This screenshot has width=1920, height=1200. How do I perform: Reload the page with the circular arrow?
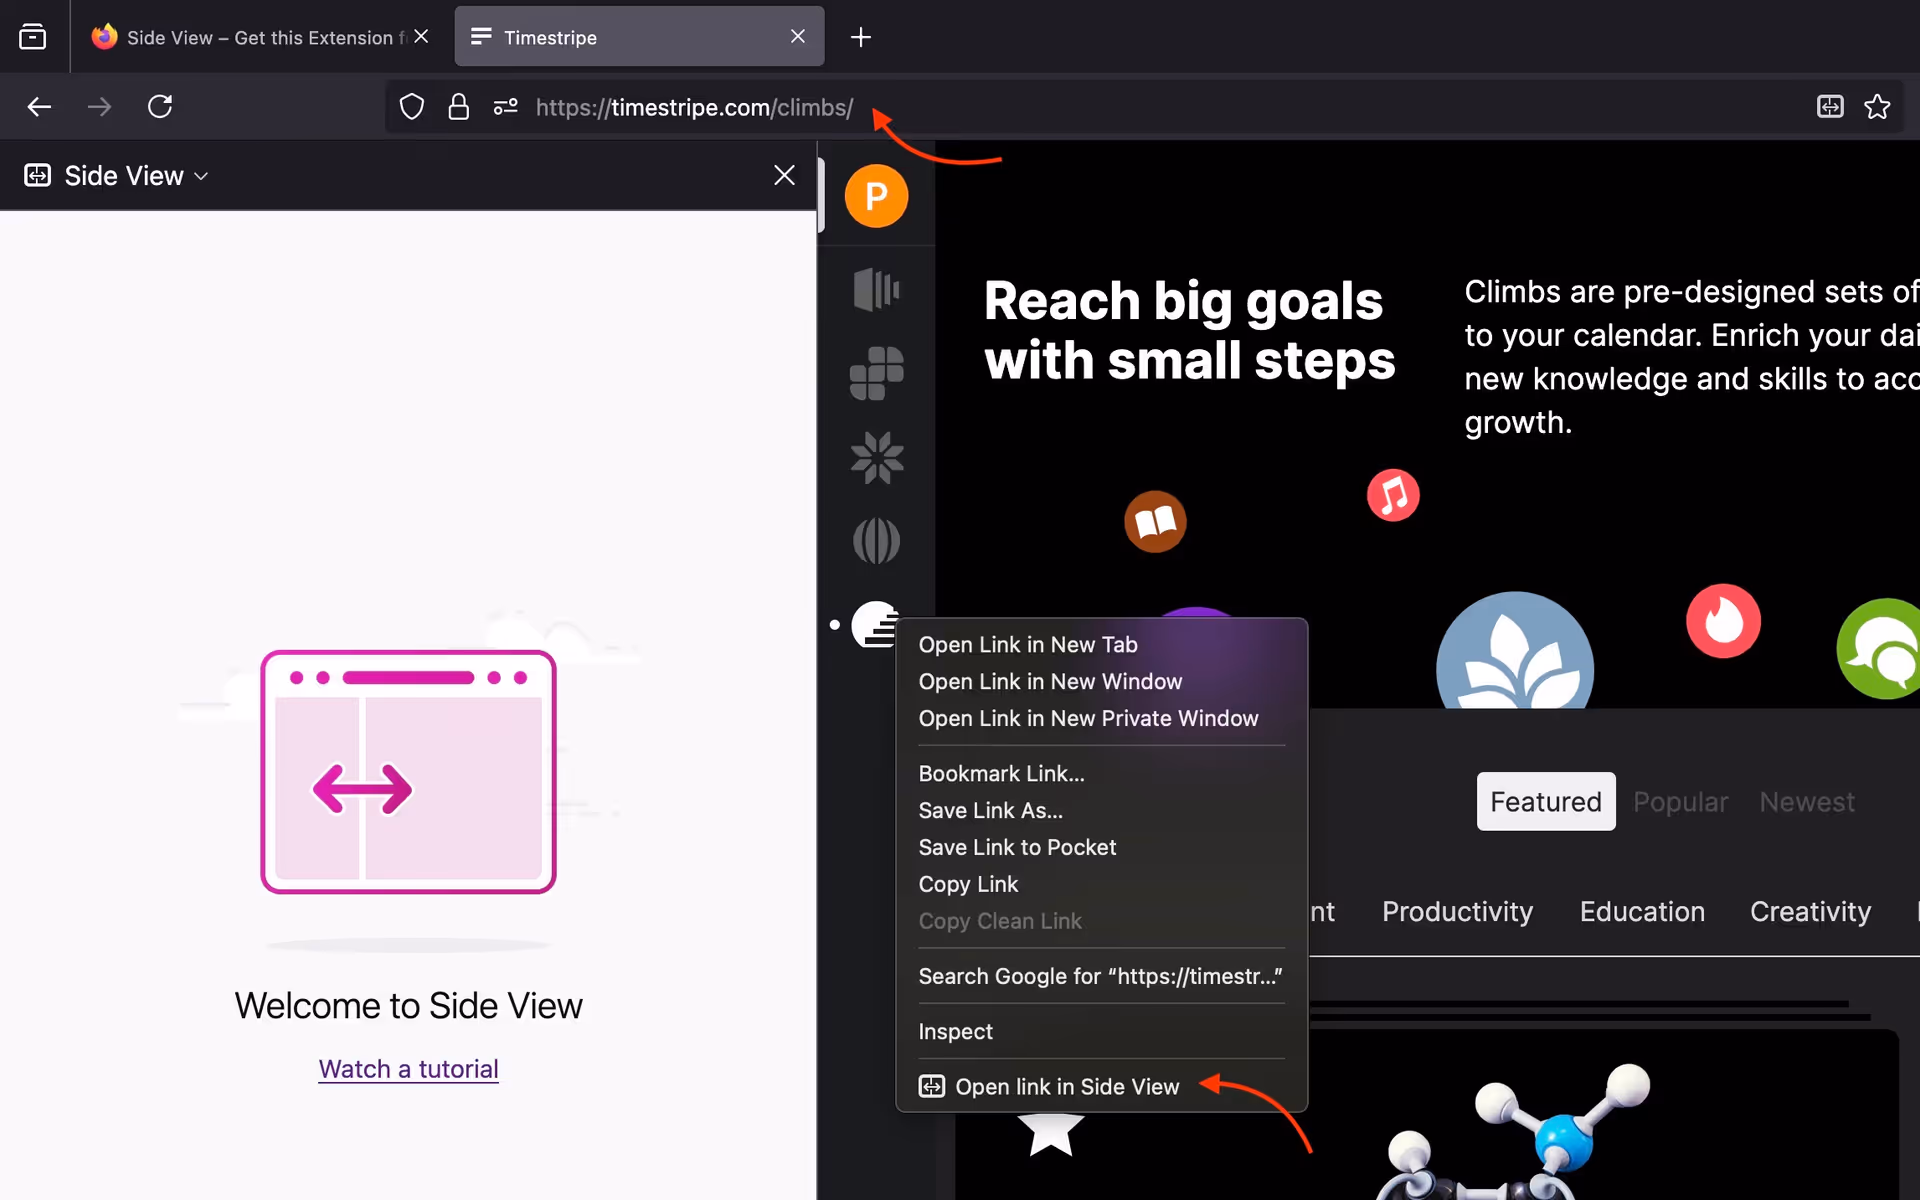[x=160, y=107]
